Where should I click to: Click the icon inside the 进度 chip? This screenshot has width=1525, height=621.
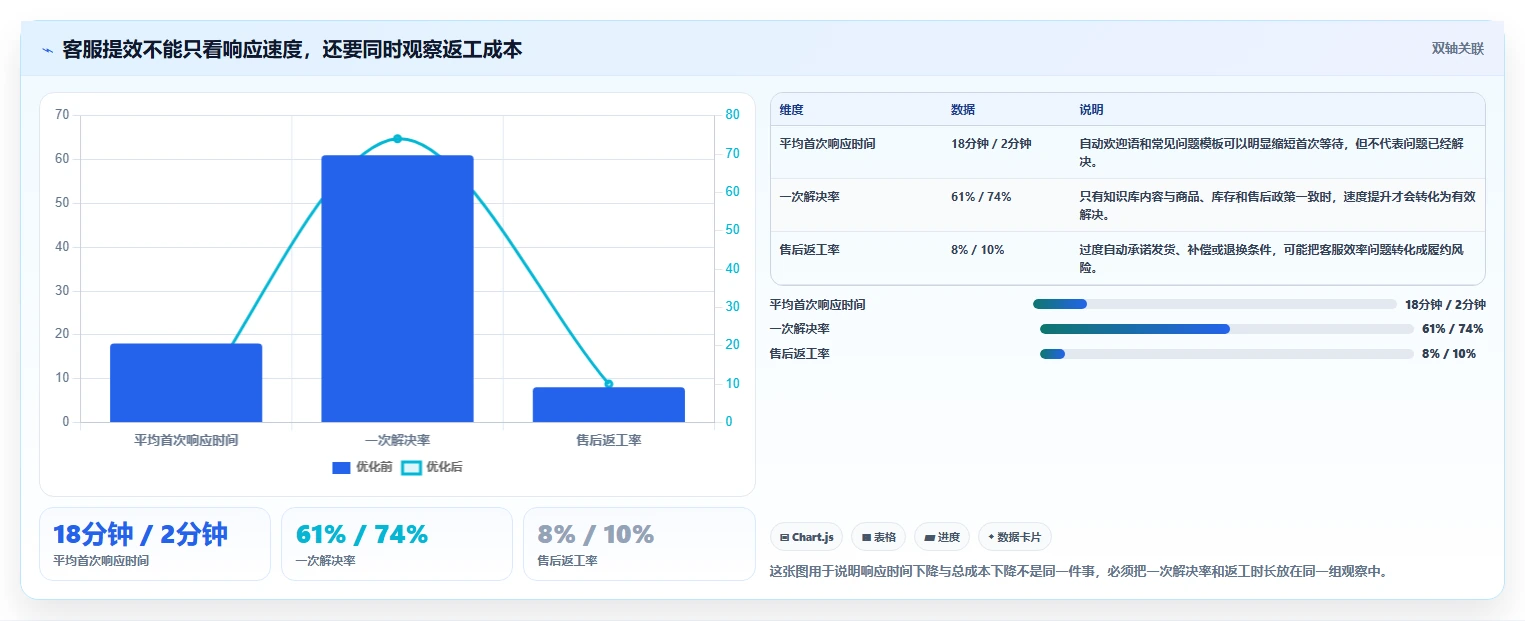[x=929, y=538]
